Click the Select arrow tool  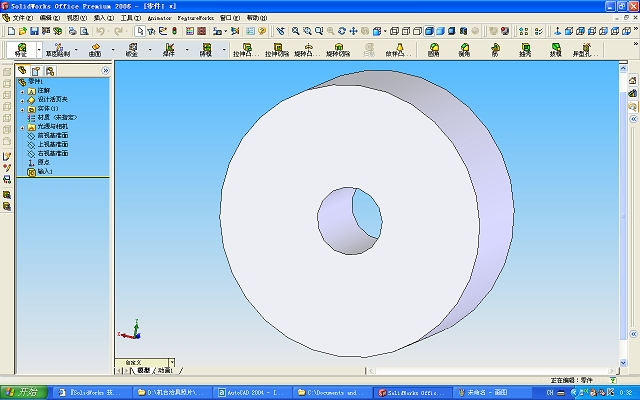coord(140,31)
